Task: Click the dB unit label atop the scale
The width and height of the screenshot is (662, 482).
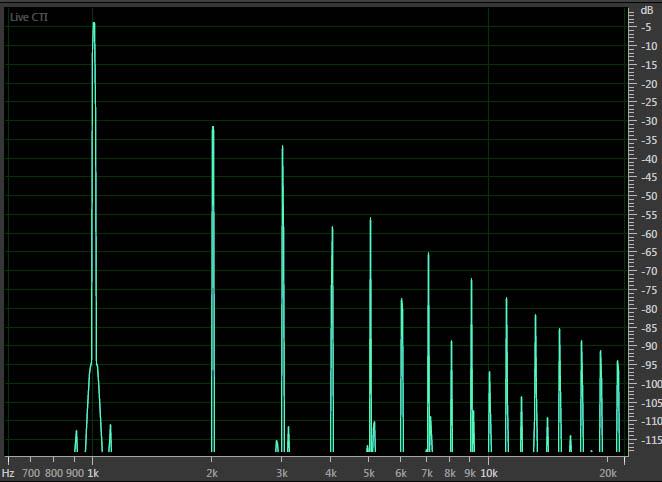Action: point(646,10)
